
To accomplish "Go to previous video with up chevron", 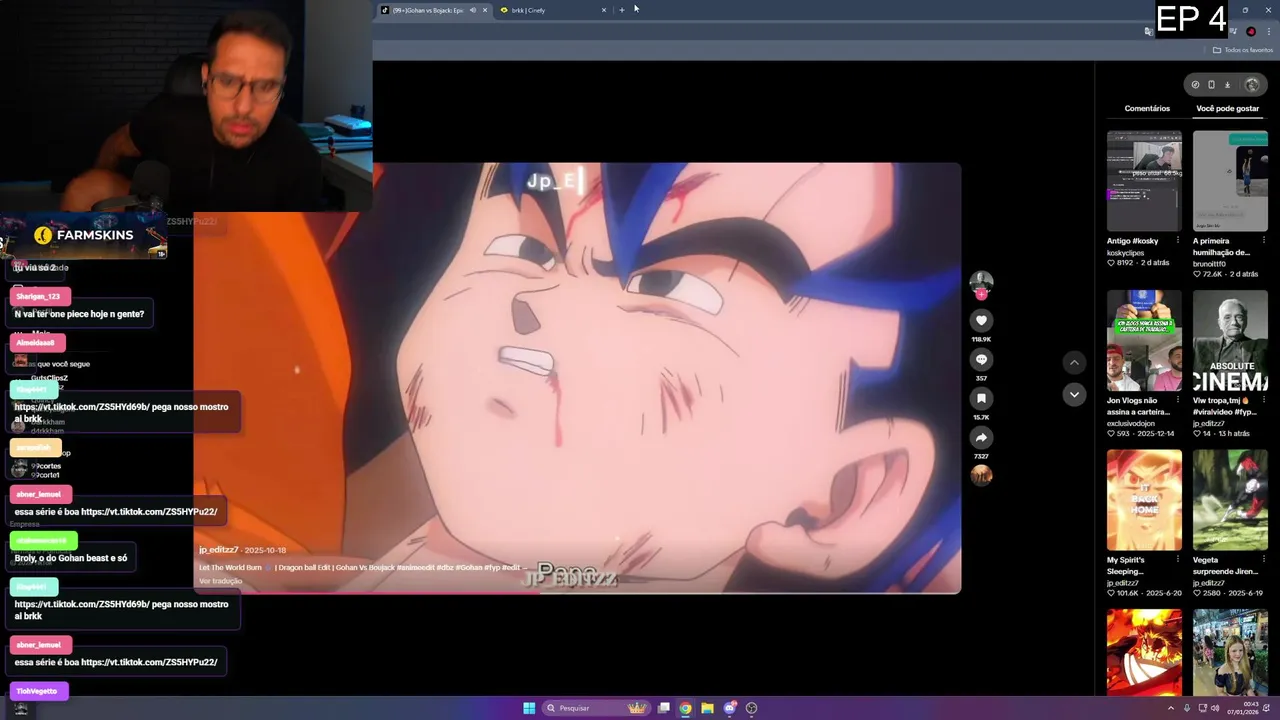I will pos(1074,363).
